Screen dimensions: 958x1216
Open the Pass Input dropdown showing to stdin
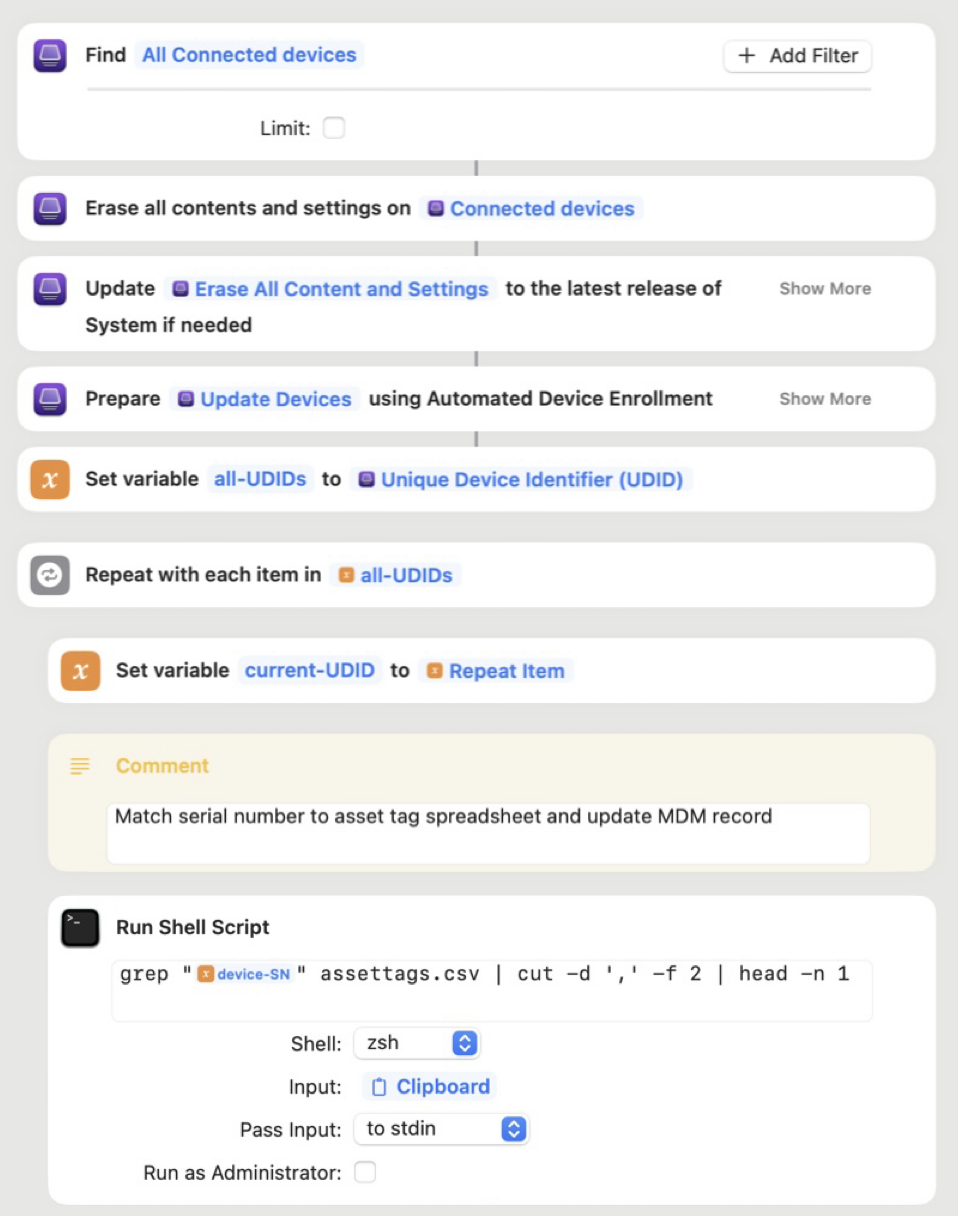click(x=441, y=1129)
